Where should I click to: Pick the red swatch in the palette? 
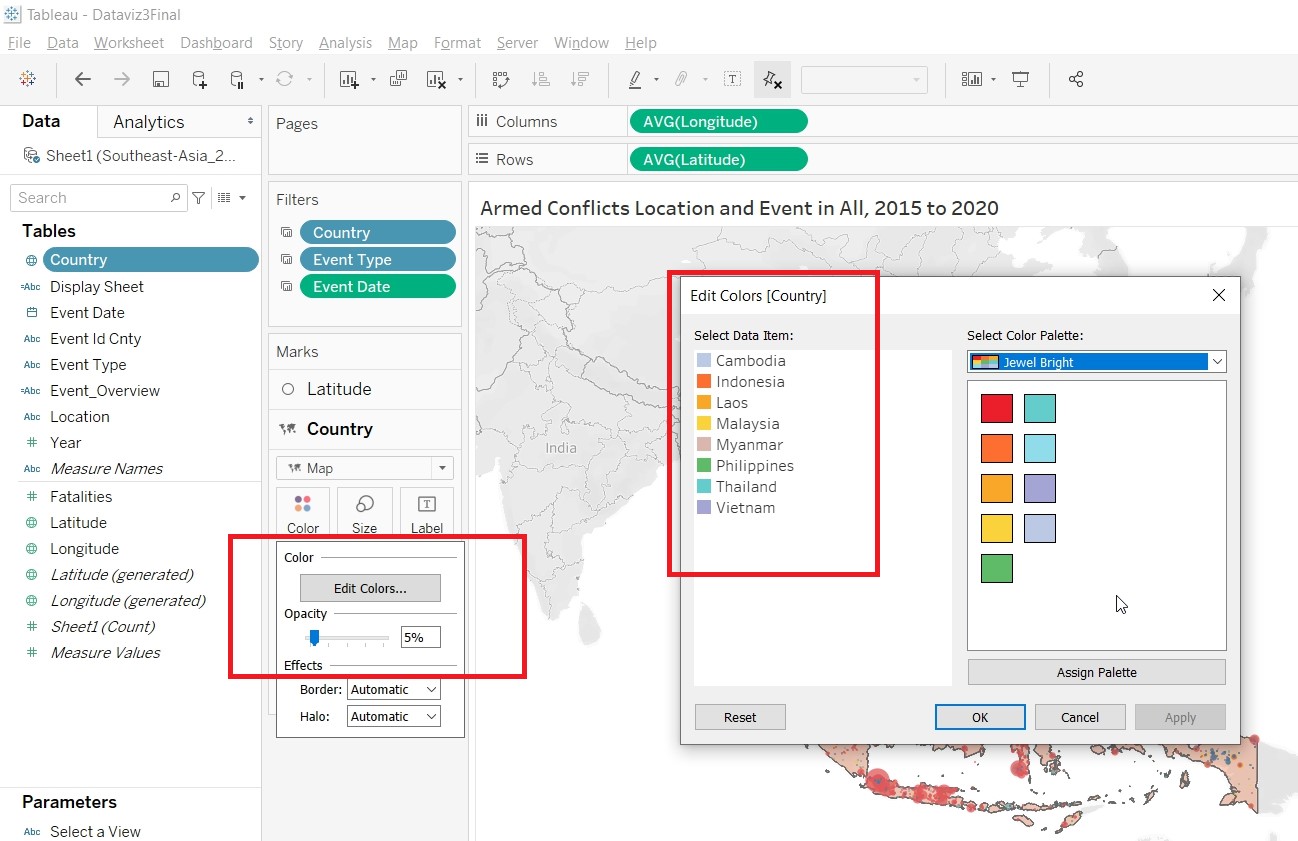996,409
